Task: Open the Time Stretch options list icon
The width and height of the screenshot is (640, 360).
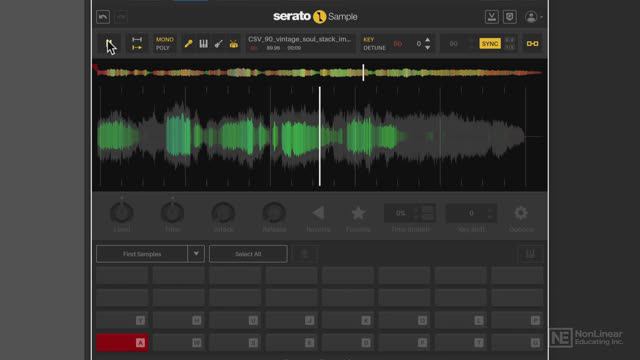Action: 427,213
